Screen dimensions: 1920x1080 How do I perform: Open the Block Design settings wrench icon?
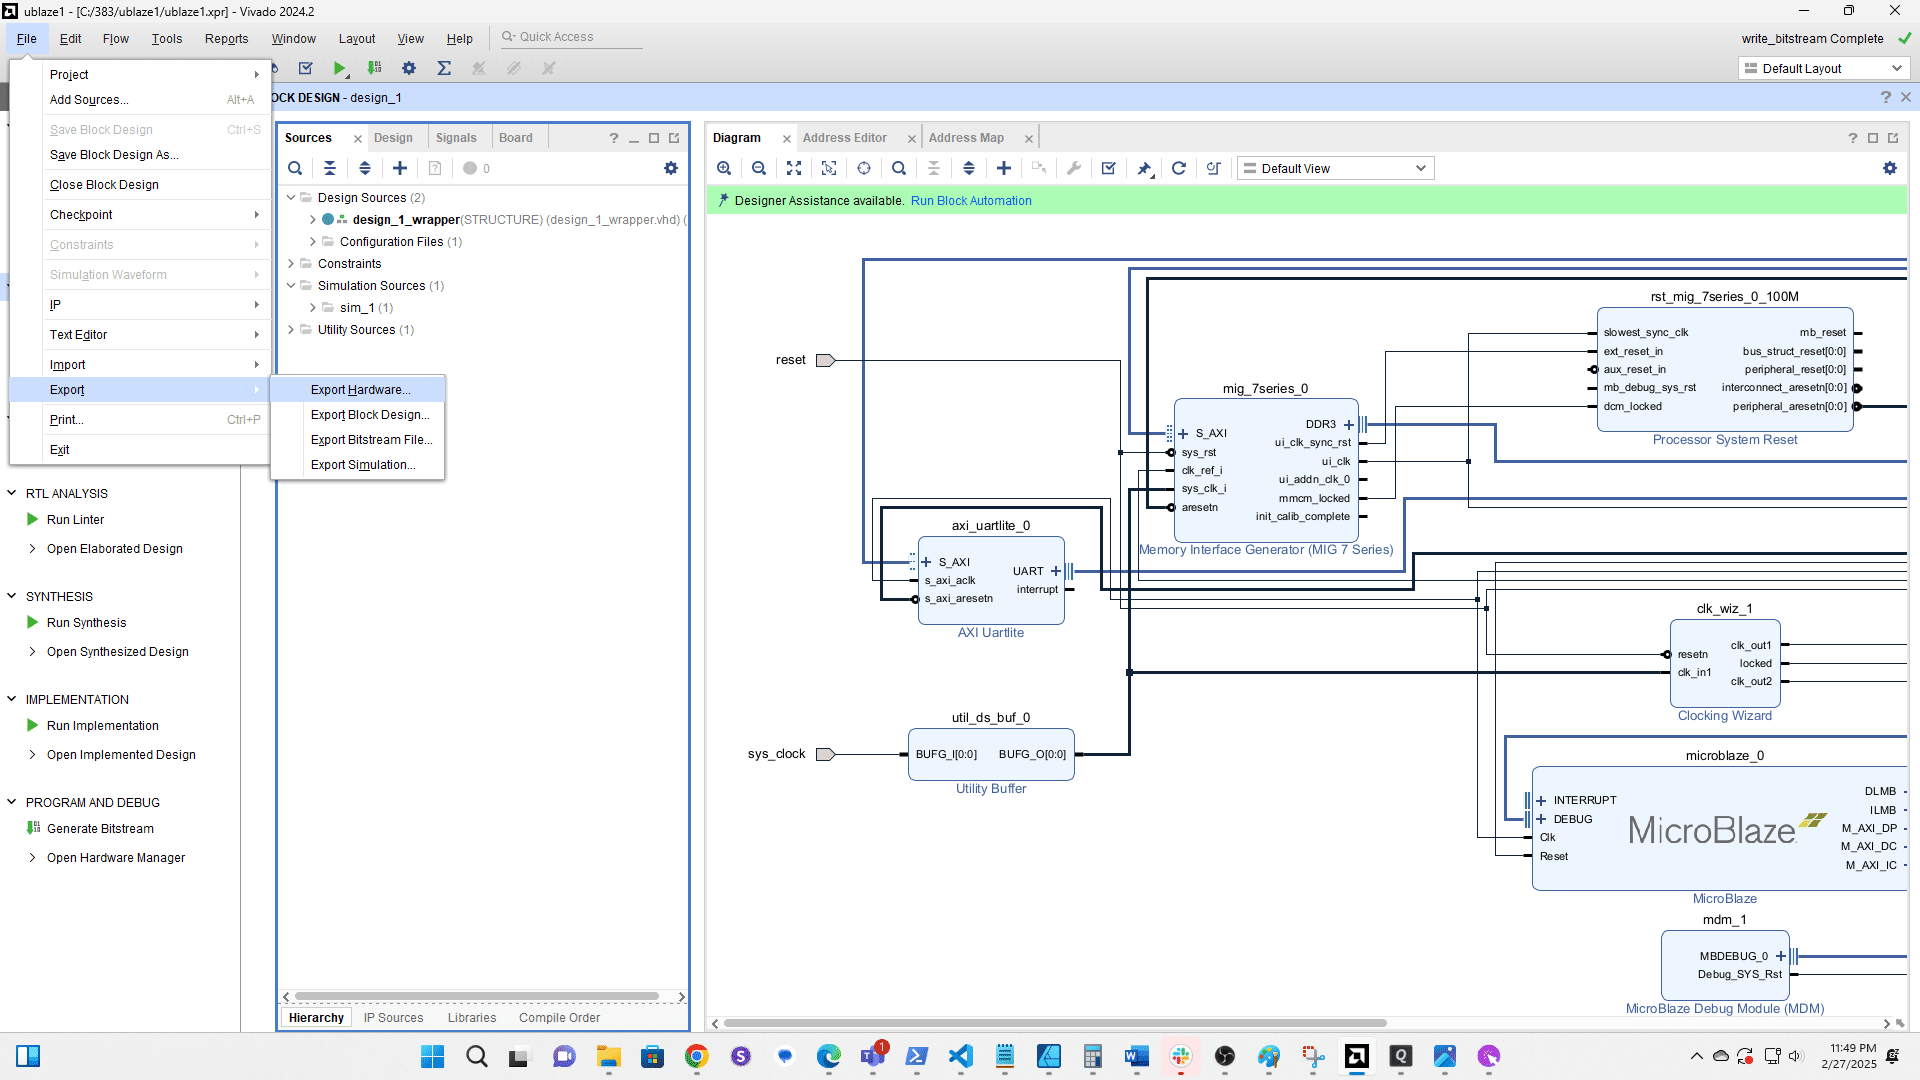click(1074, 168)
